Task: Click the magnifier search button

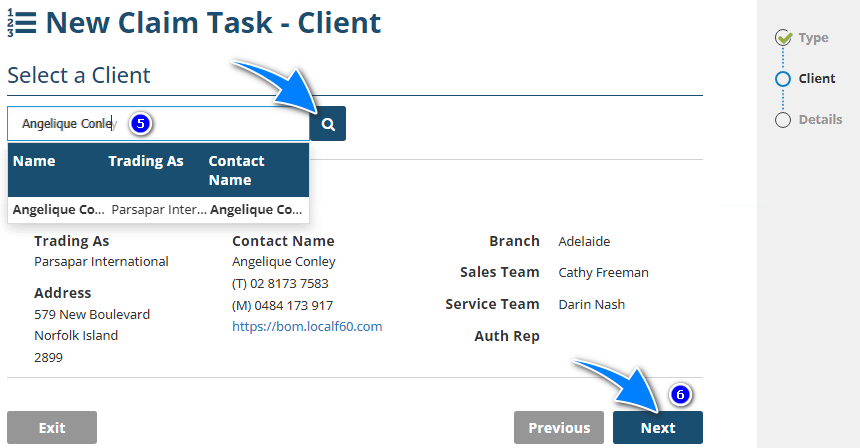Action: pos(328,124)
